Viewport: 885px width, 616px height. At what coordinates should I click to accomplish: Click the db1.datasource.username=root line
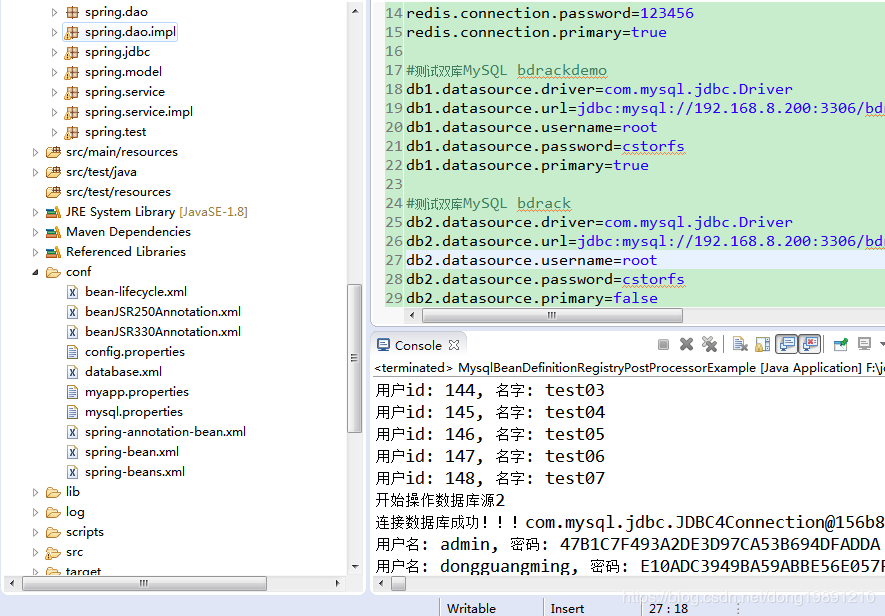tap(531, 127)
